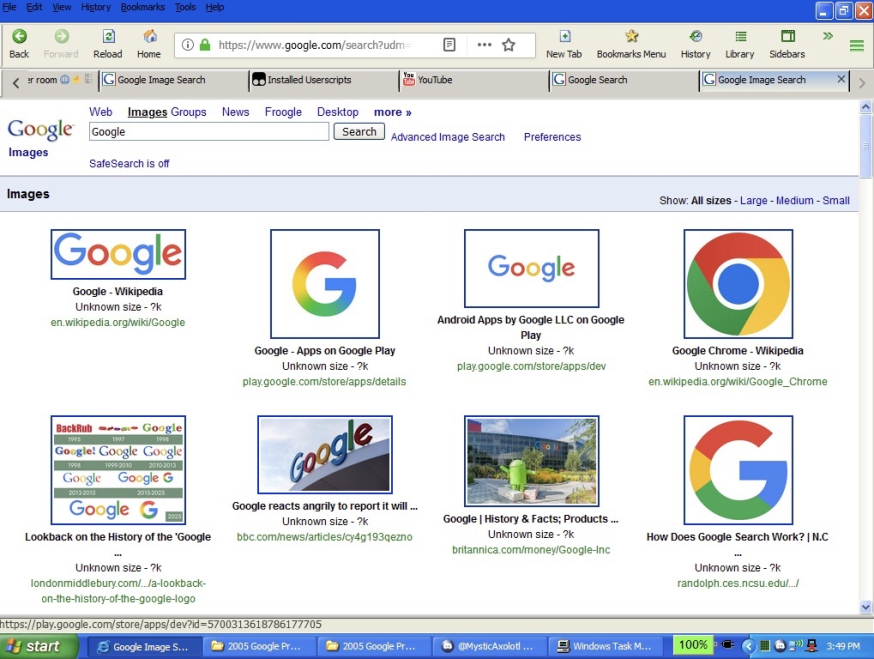Open the BBC Google sign thumbnail
Screen dimensions: 874x659
(x=325, y=454)
